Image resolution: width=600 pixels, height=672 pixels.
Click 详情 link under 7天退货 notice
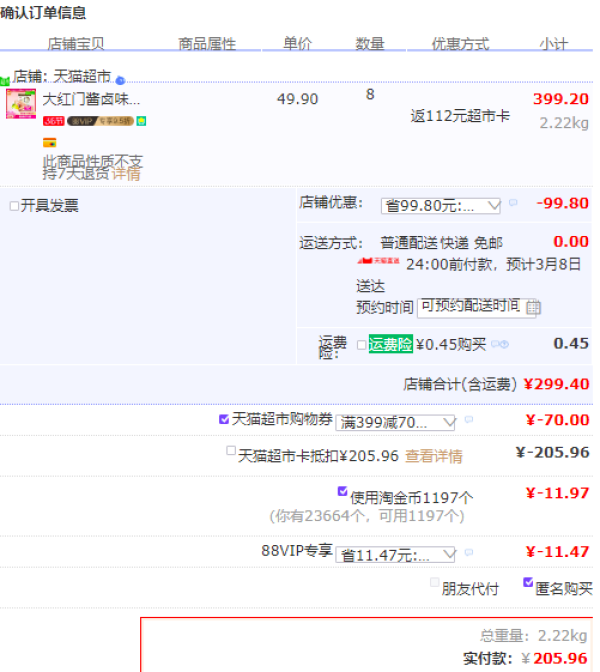pyautogui.click(x=126, y=174)
